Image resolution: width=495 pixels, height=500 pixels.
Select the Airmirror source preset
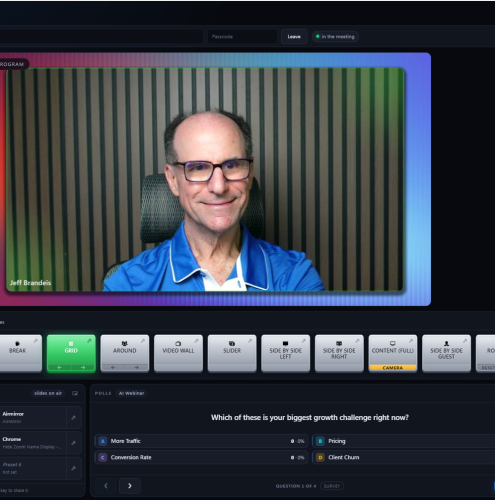33,417
